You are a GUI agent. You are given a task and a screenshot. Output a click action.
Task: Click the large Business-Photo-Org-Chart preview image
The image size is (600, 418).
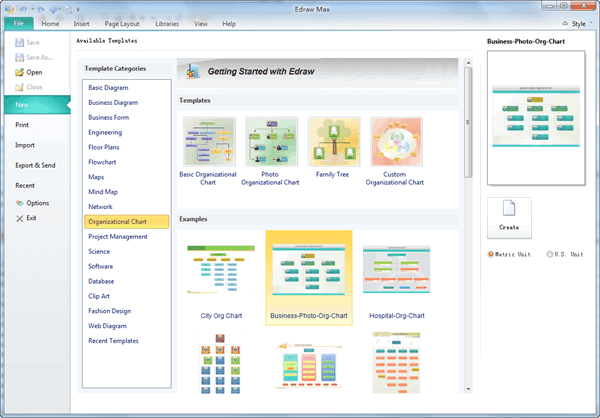[x=536, y=118]
